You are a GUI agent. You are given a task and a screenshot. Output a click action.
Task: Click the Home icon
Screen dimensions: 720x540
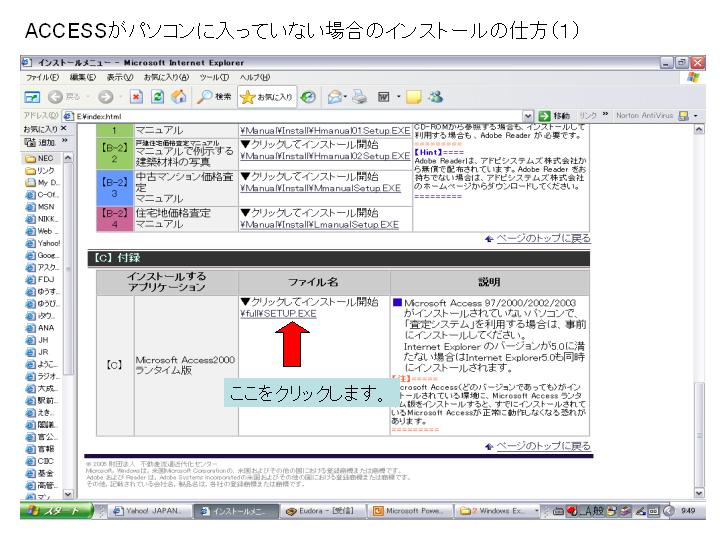179,97
